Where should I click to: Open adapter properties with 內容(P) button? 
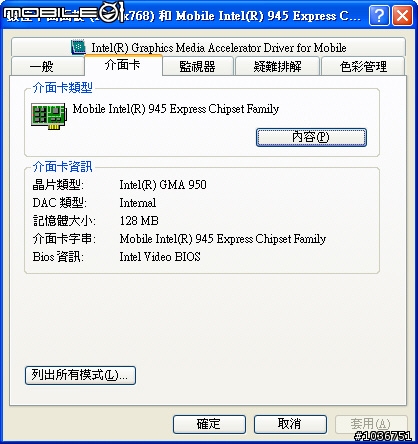[311, 137]
